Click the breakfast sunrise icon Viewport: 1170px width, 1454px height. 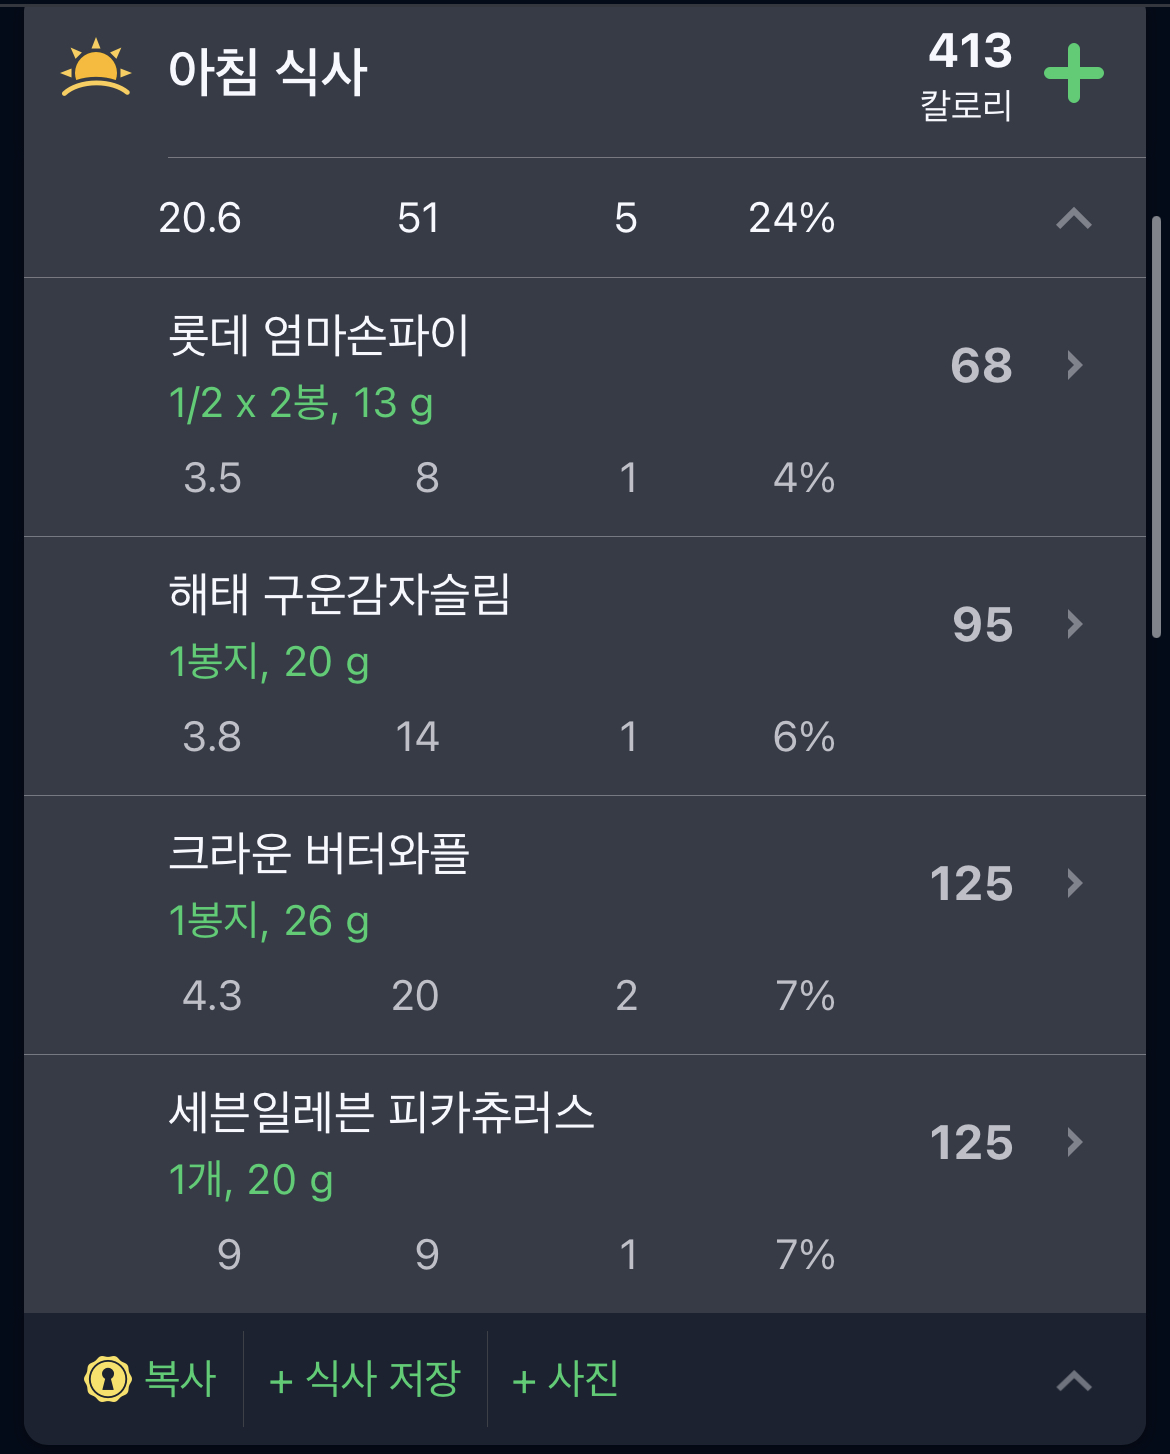click(x=95, y=69)
